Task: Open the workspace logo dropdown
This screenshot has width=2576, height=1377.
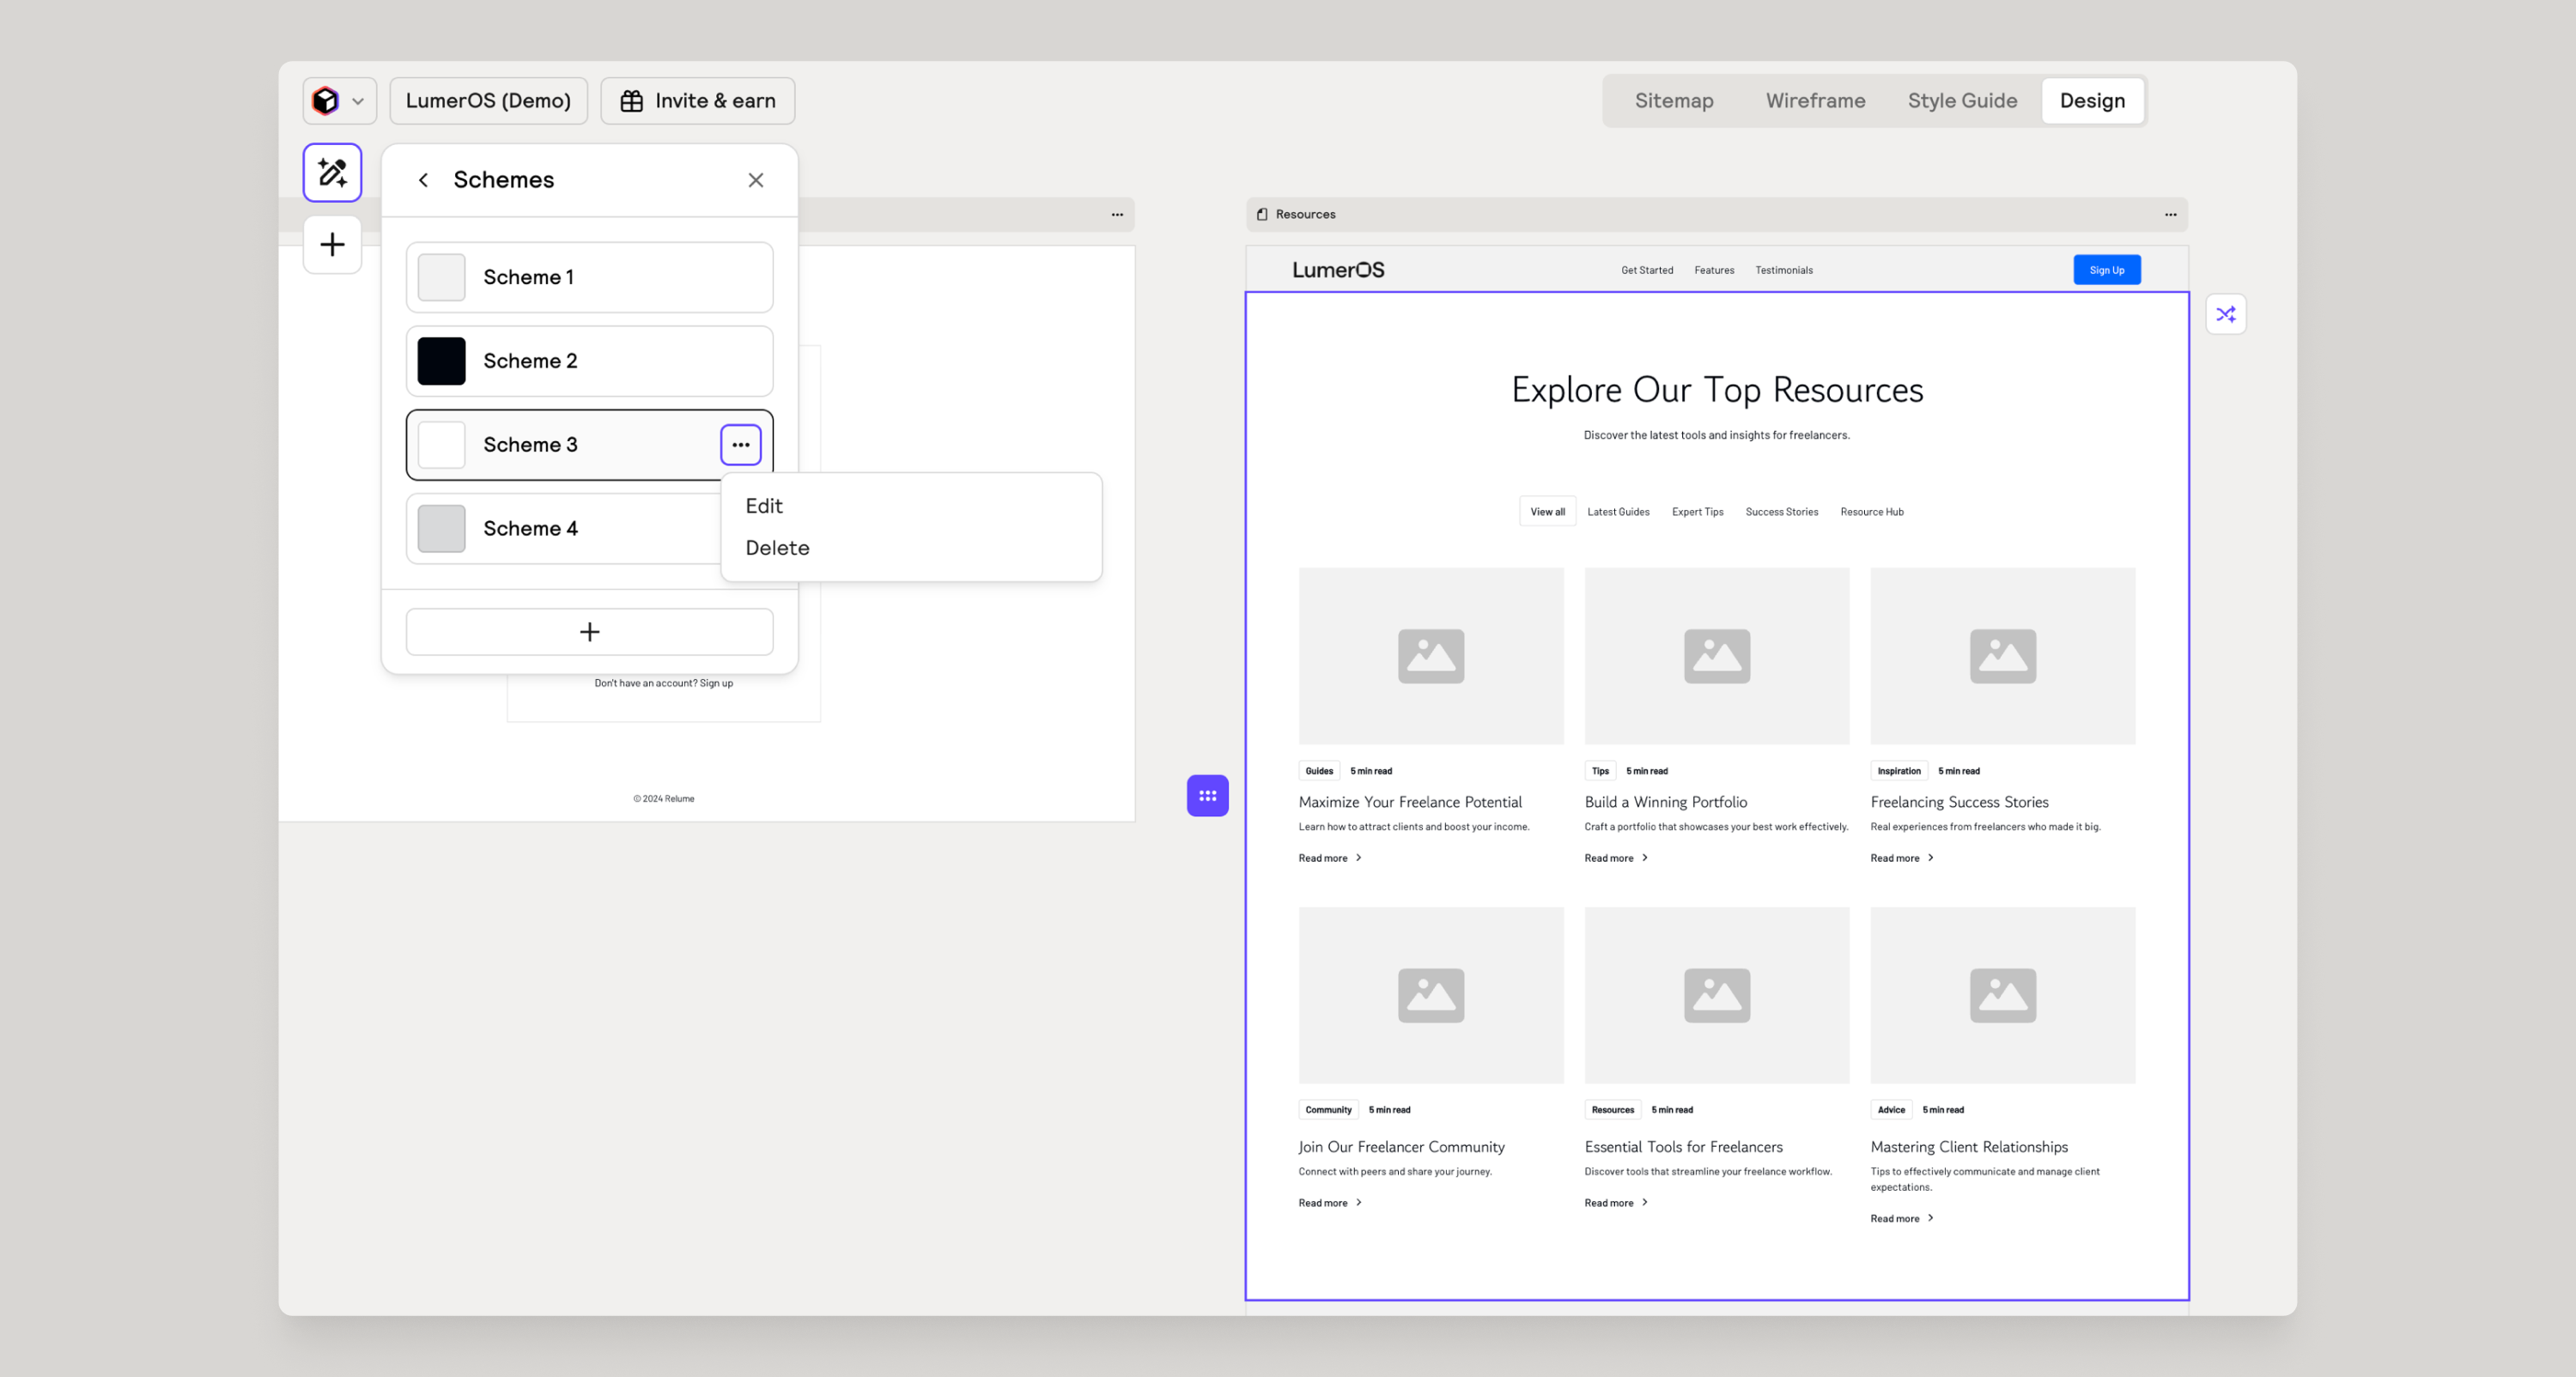Action: tap(339, 101)
